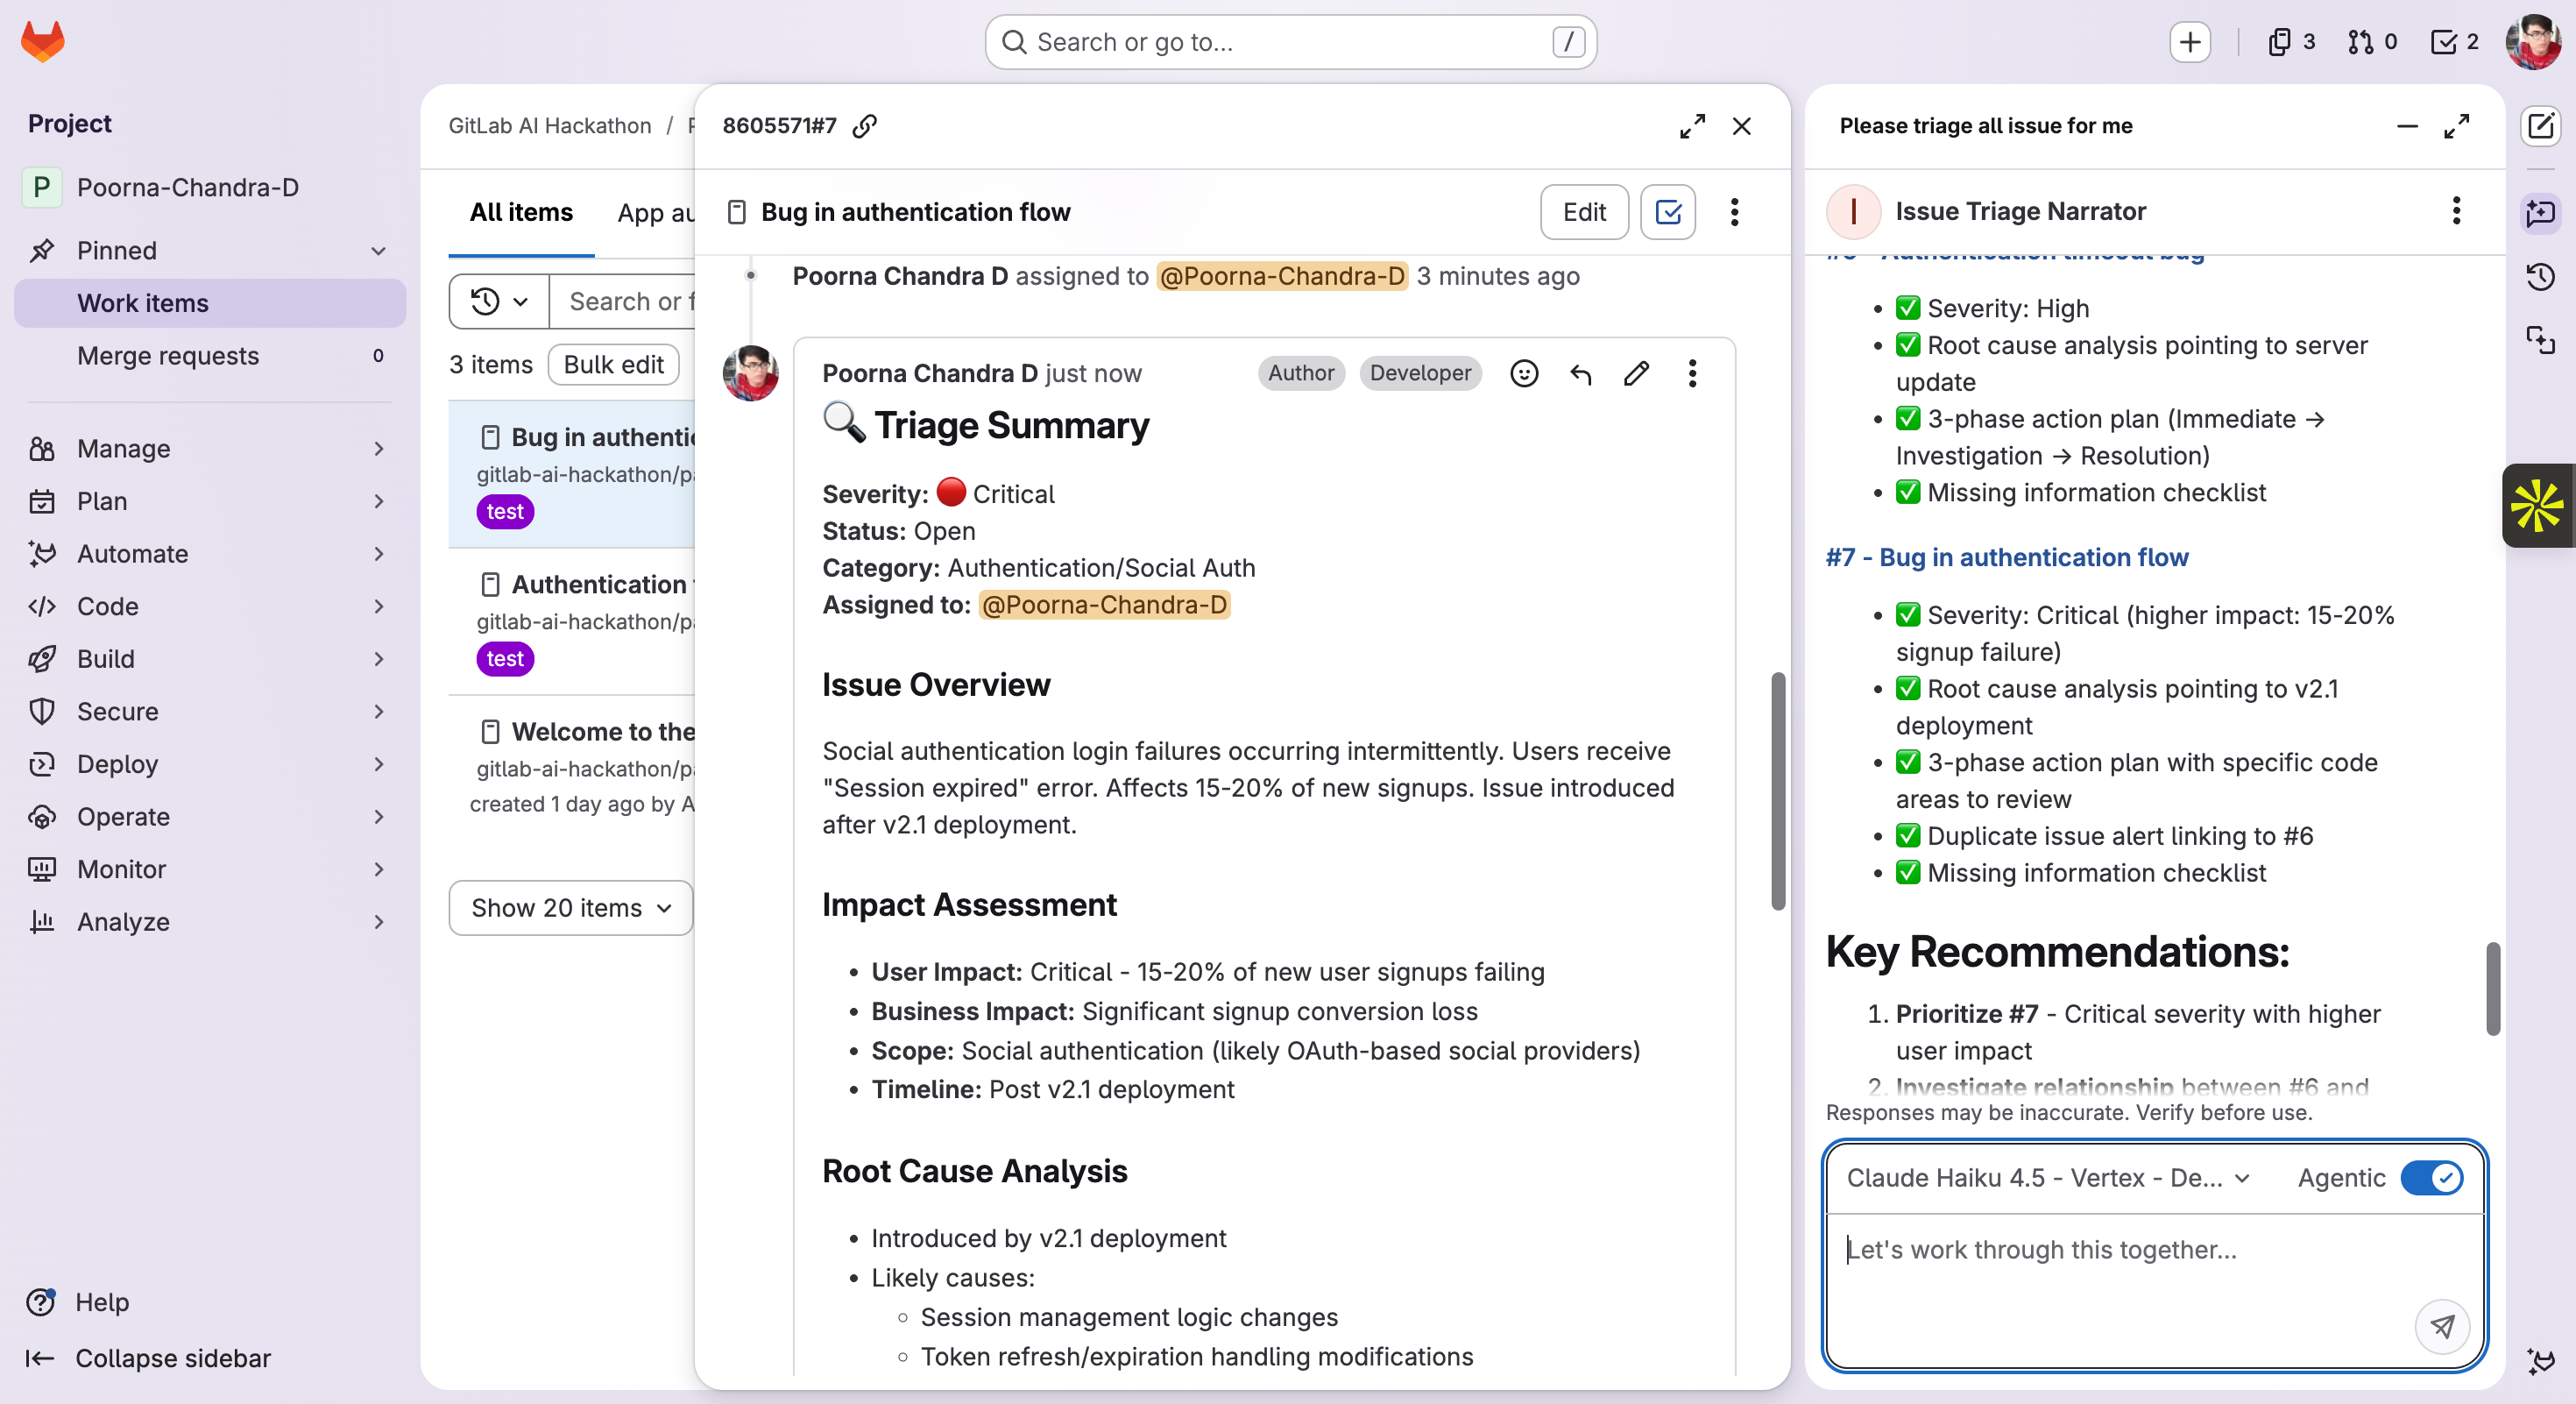
Task: Click the Edit button for the issue
Action: [x=1583, y=212]
